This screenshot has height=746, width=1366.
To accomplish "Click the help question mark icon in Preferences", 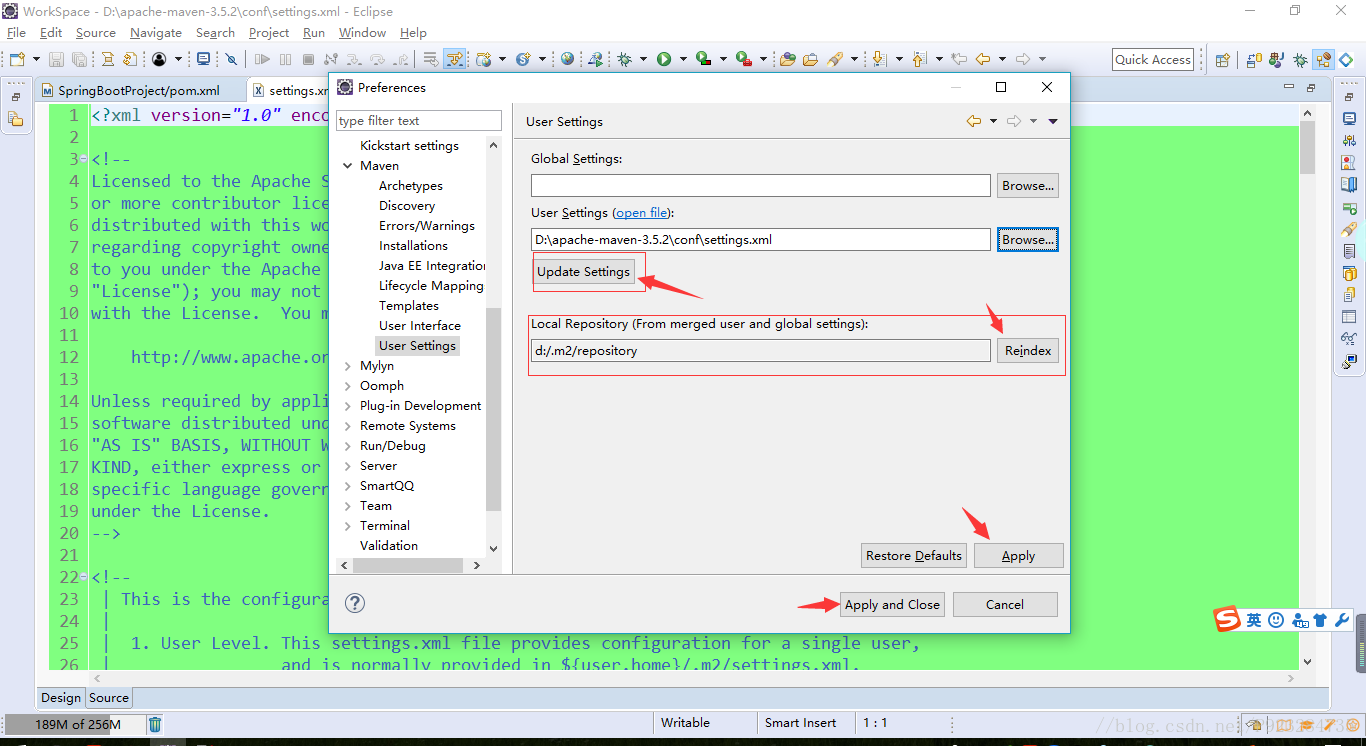I will pos(355,603).
